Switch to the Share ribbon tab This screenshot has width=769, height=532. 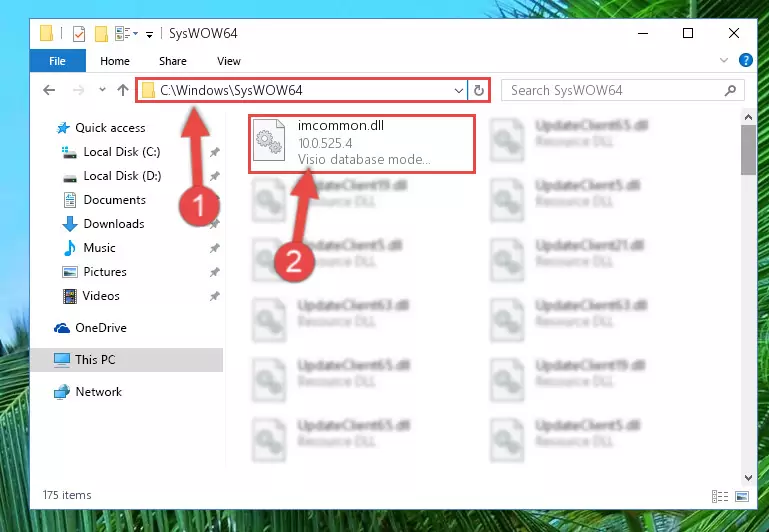173,61
